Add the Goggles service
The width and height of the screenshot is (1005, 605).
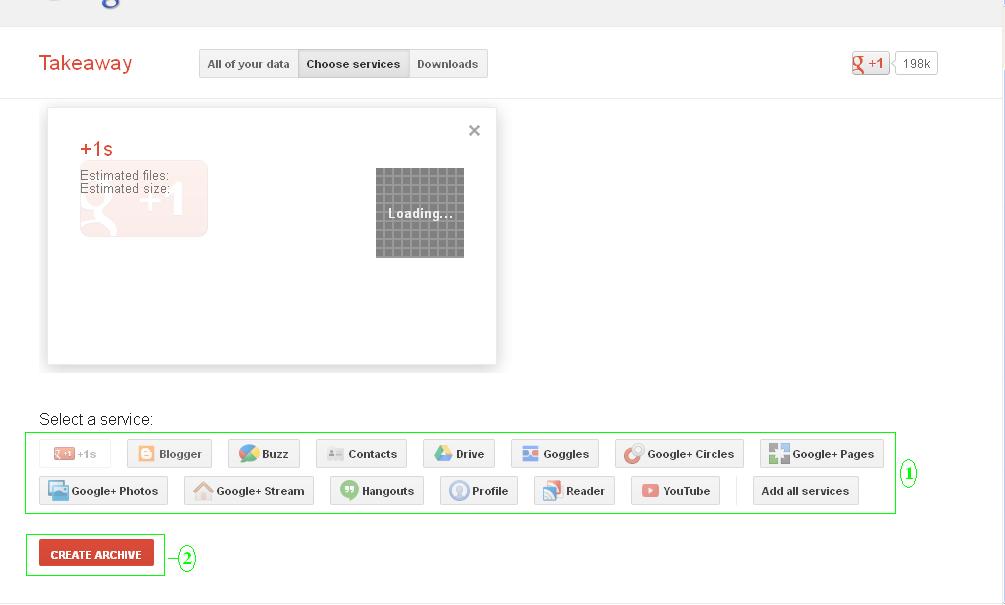[555, 454]
